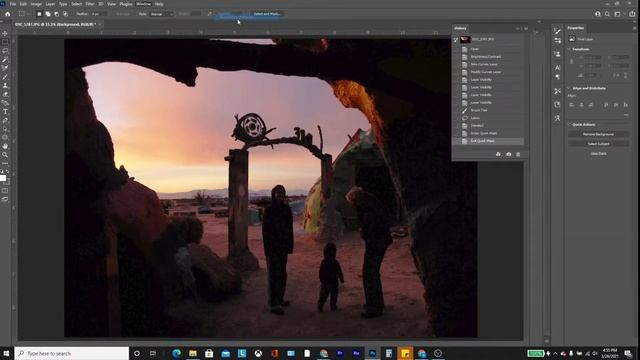Select the Move tool
This screenshot has width=640, height=360.
pos(5,33)
